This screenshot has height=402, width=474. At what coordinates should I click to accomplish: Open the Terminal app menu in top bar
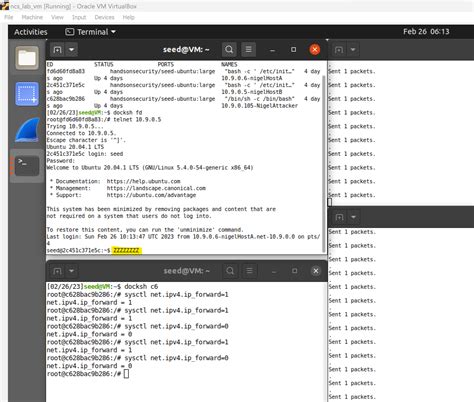pyautogui.click(x=90, y=32)
